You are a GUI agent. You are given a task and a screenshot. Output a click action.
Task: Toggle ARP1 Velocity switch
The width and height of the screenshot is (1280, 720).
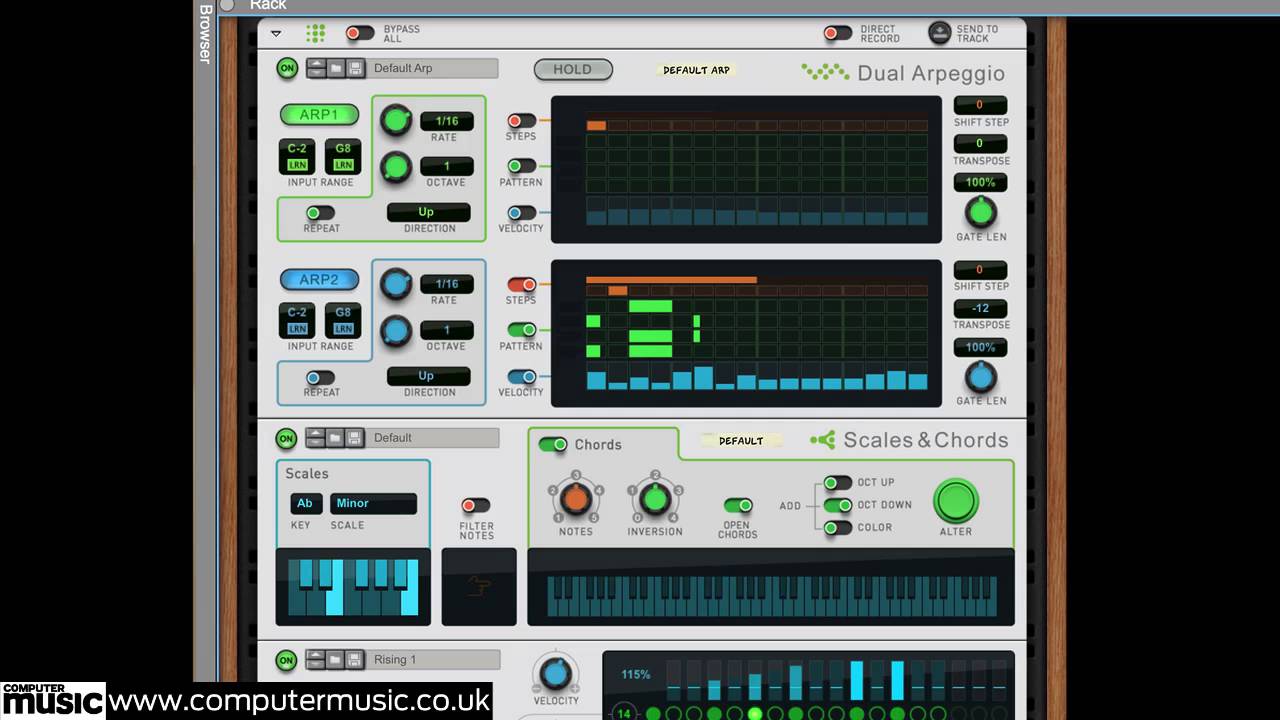pos(521,213)
